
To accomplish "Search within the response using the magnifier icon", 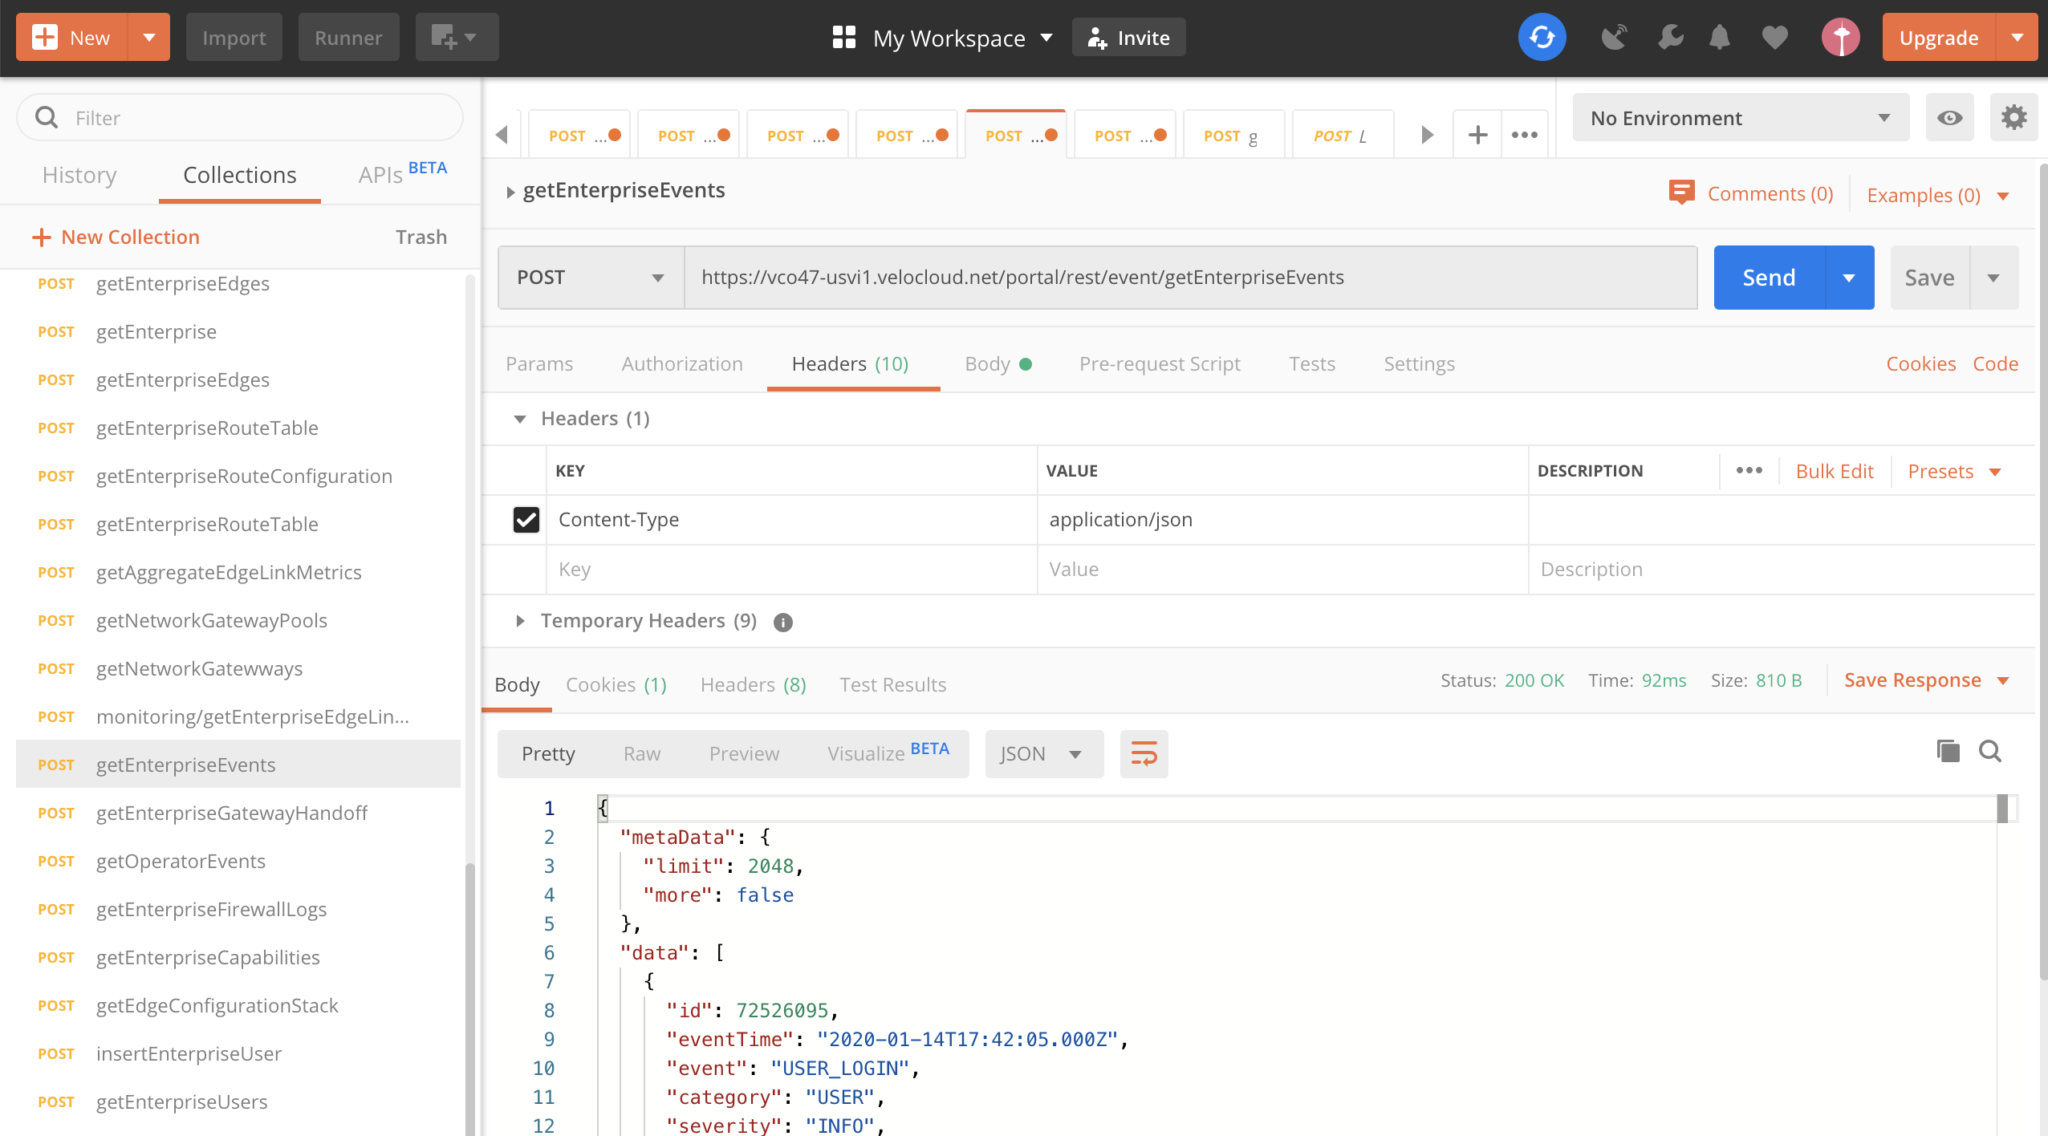I will (x=1990, y=750).
